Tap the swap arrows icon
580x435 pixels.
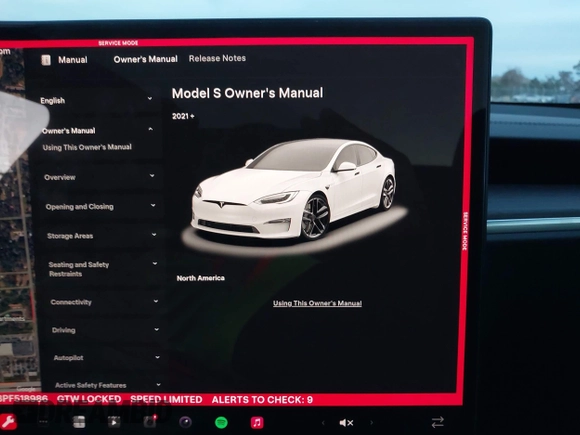pos(438,422)
